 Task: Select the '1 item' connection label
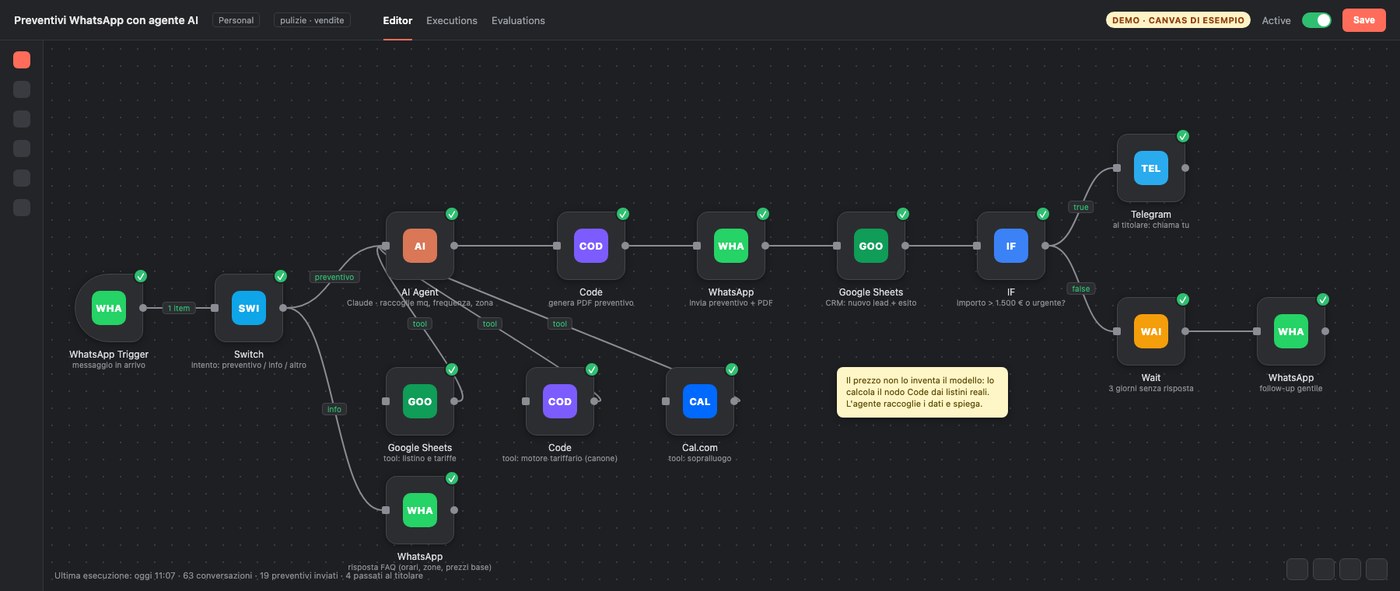[x=179, y=308]
